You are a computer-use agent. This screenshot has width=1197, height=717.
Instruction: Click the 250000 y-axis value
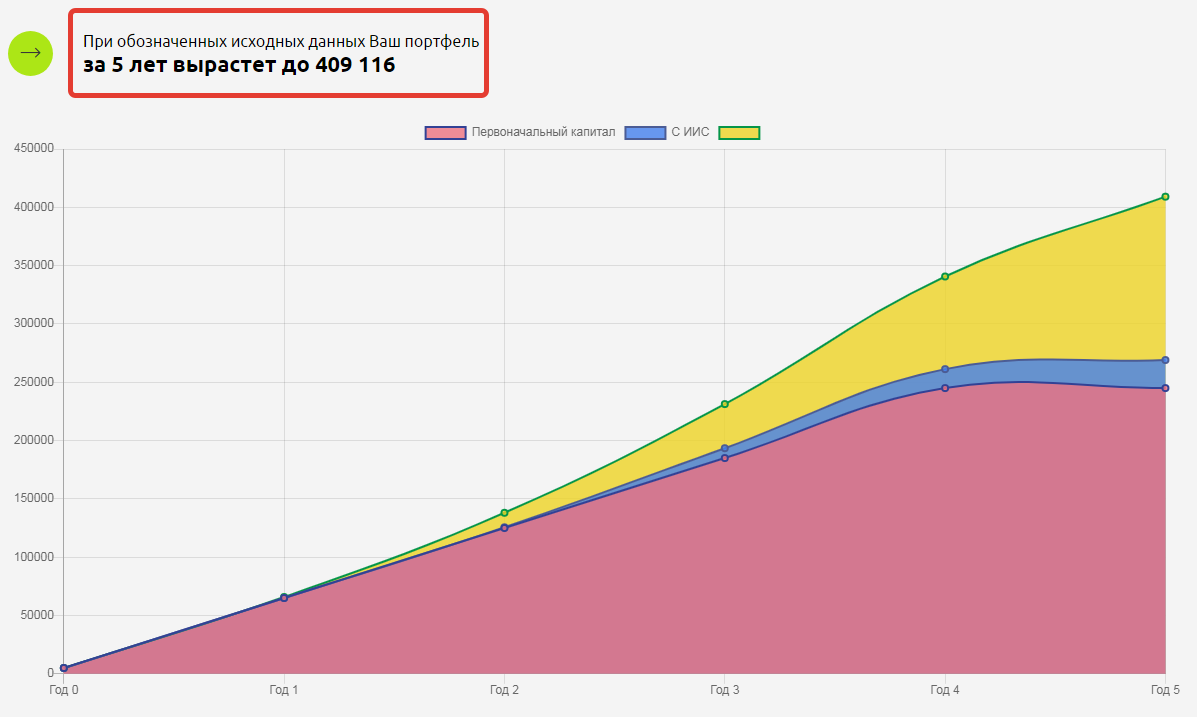pyautogui.click(x=34, y=382)
